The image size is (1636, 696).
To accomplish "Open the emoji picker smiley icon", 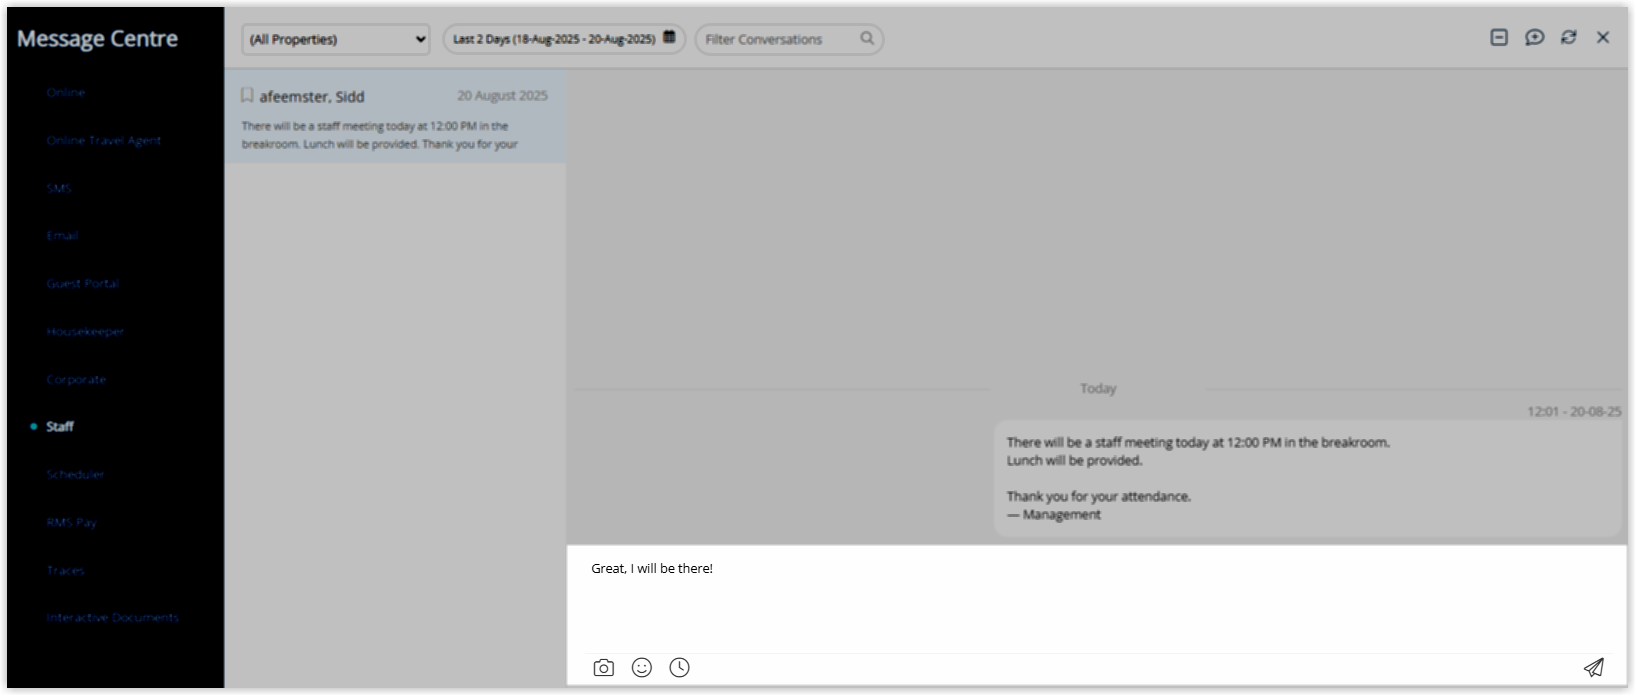I will [642, 667].
